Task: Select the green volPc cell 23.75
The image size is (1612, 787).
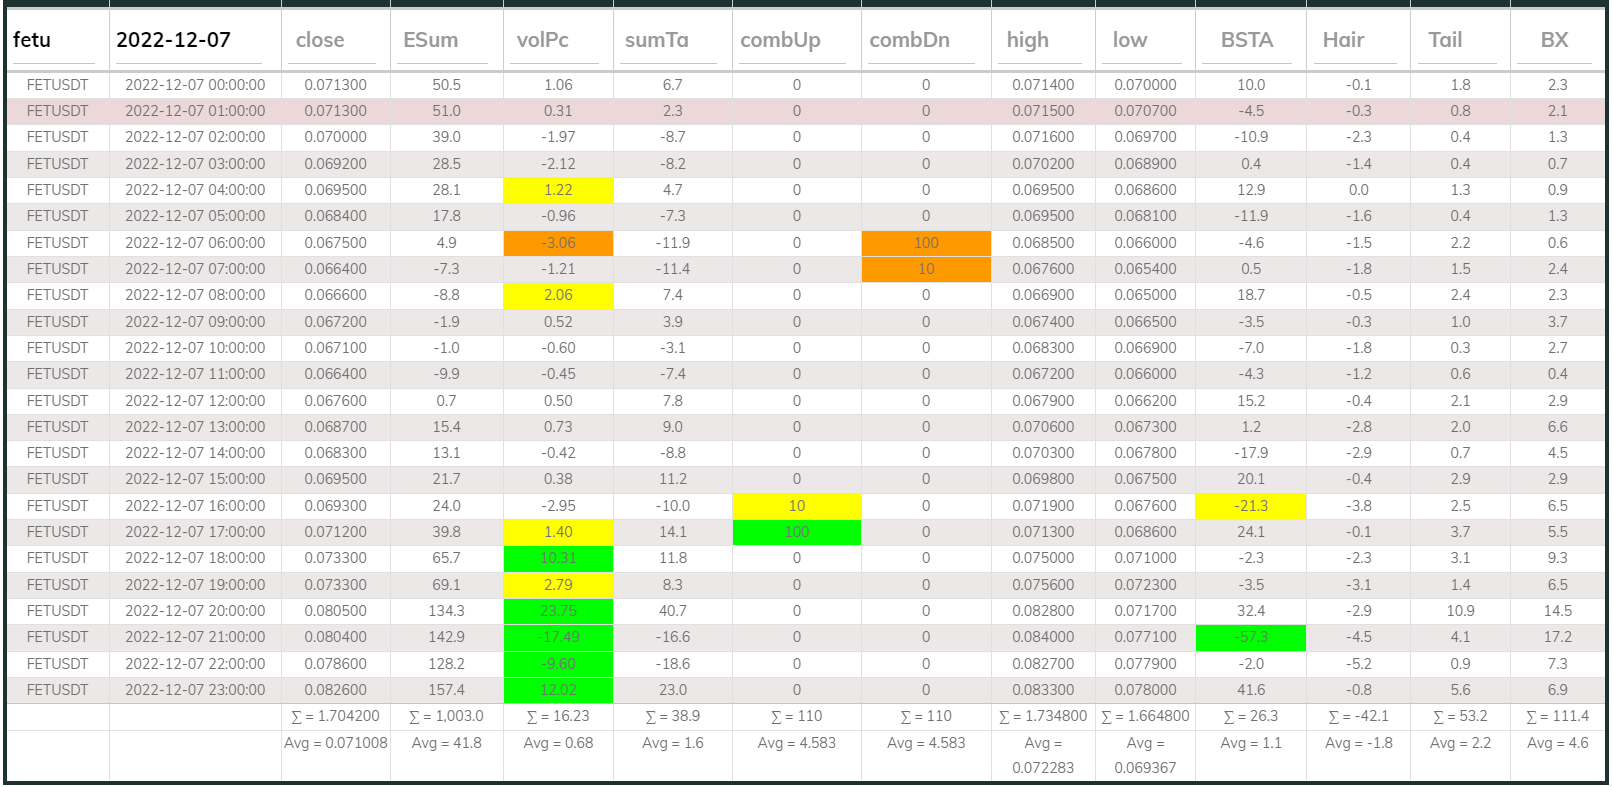Action: pos(558,611)
